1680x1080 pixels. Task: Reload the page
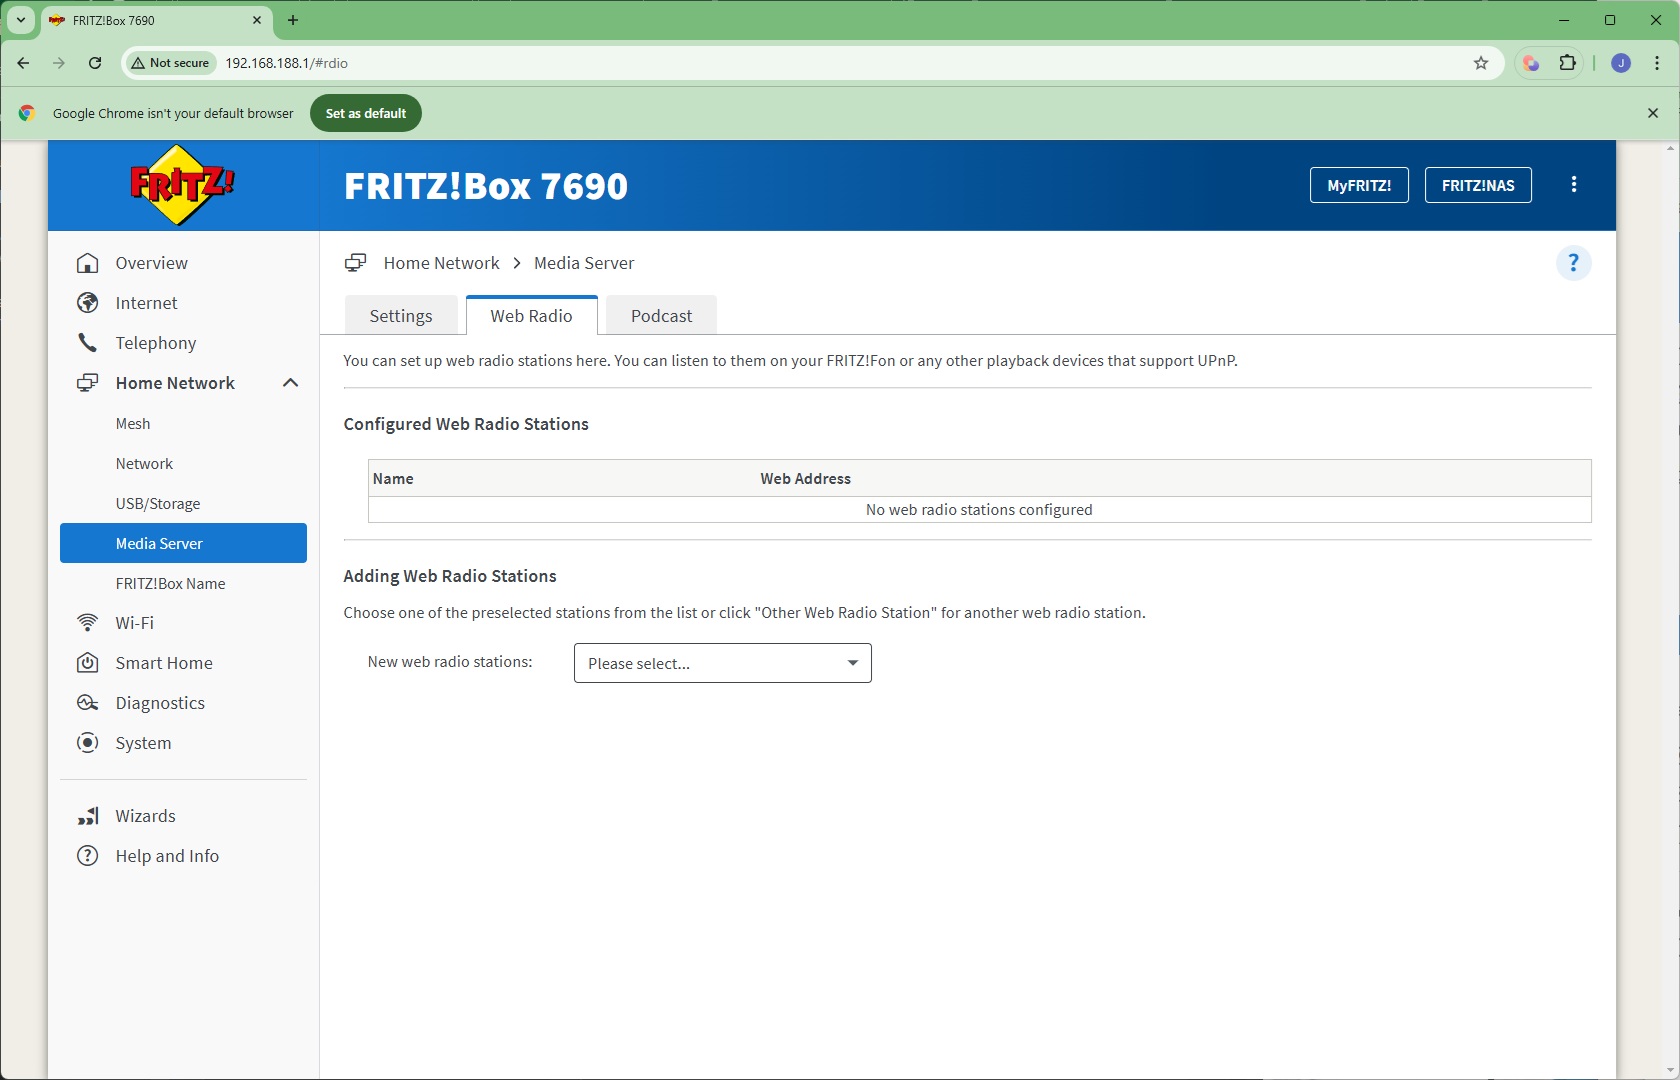(95, 63)
